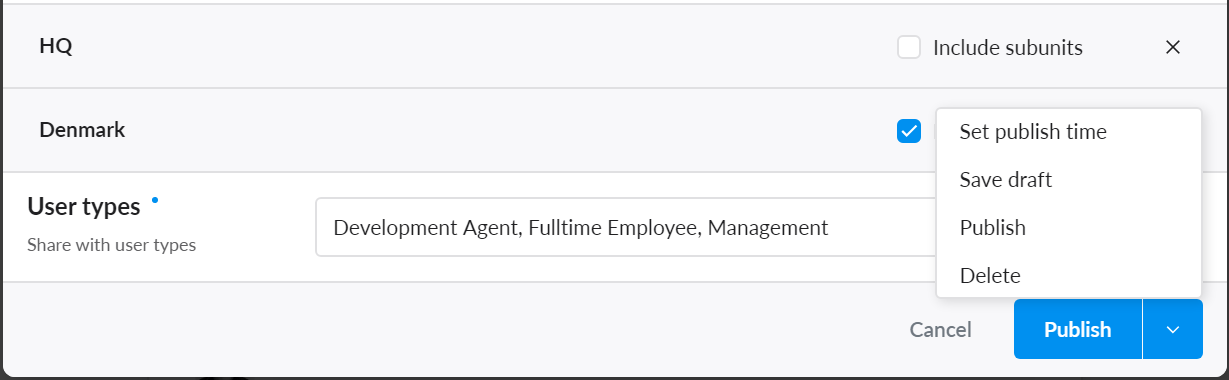Click the User types heading
The width and height of the screenshot is (1229, 380).
[x=84, y=207]
